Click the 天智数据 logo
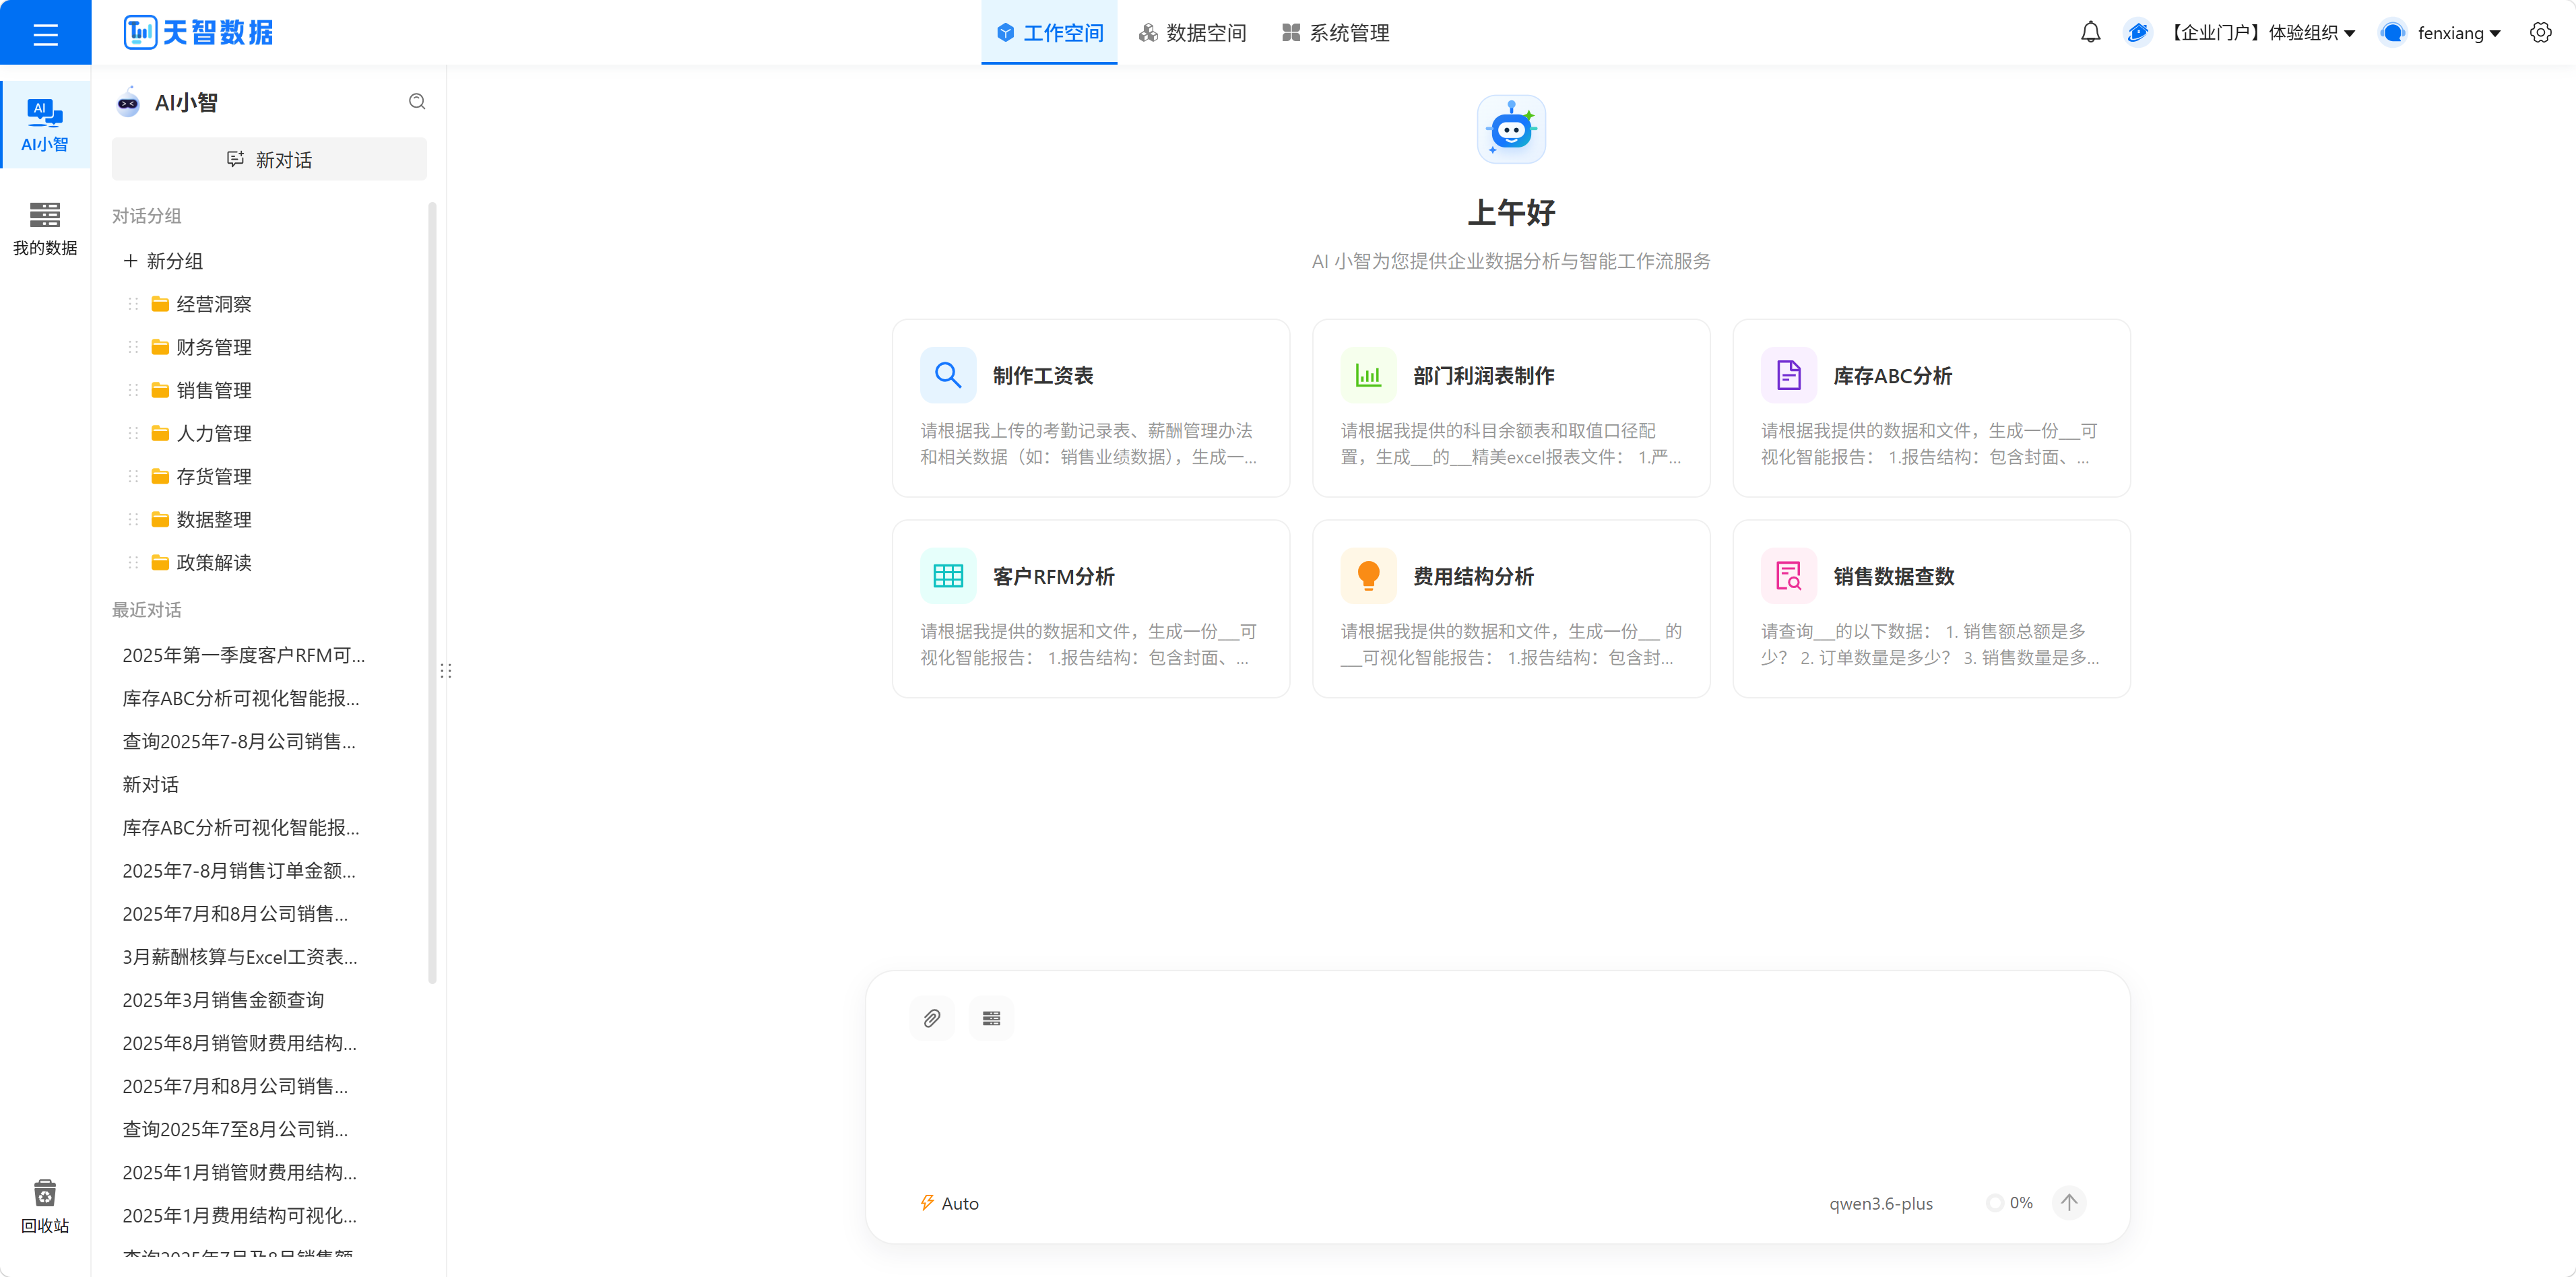2576x1277 pixels. [x=198, y=33]
